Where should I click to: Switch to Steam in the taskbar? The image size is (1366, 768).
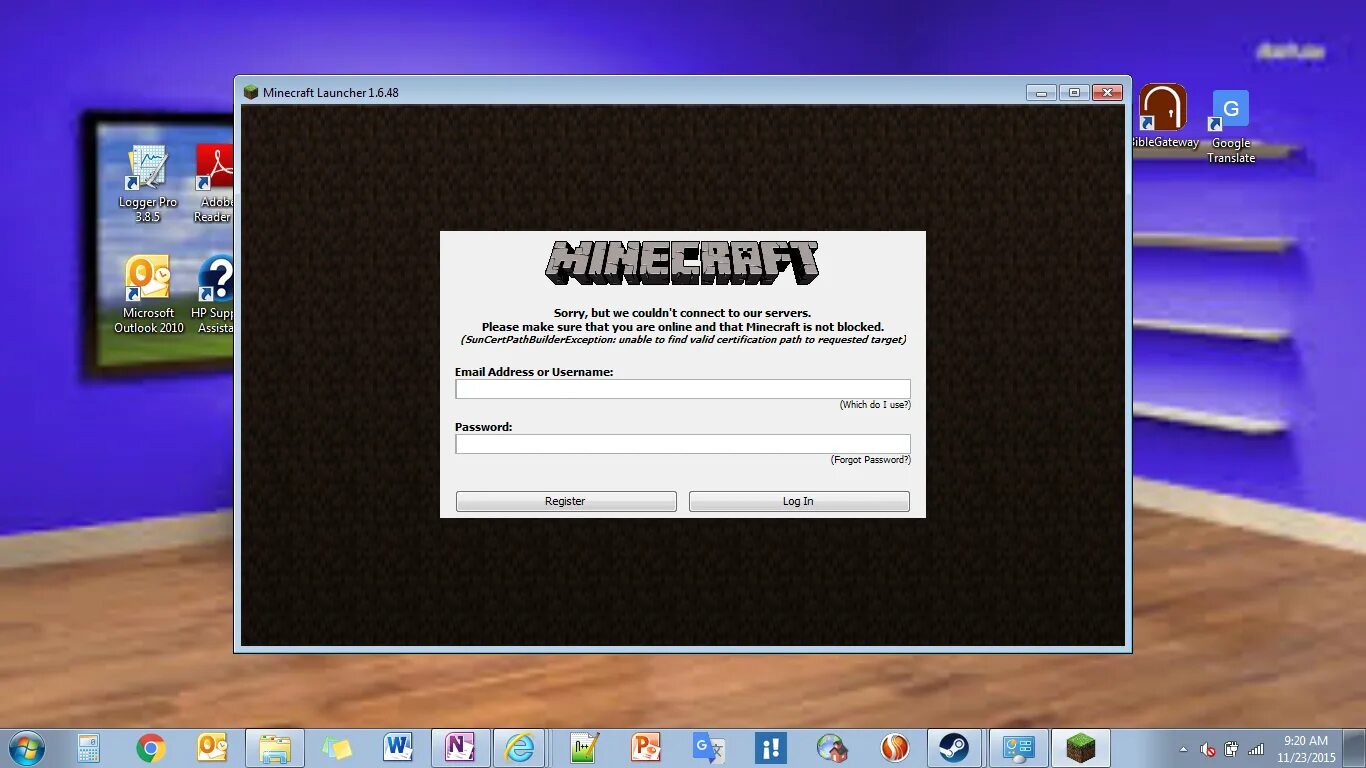coord(955,748)
